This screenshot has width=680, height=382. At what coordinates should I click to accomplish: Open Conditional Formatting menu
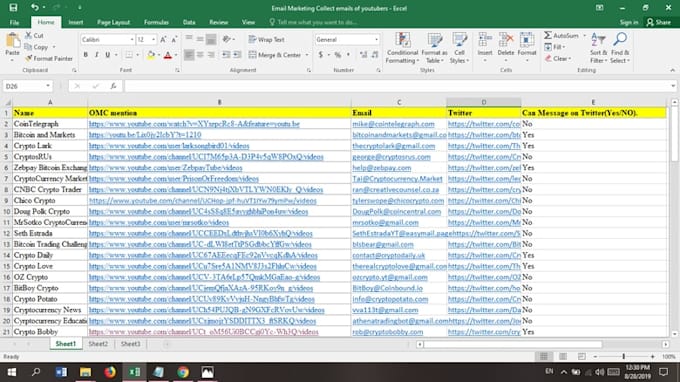[402, 48]
